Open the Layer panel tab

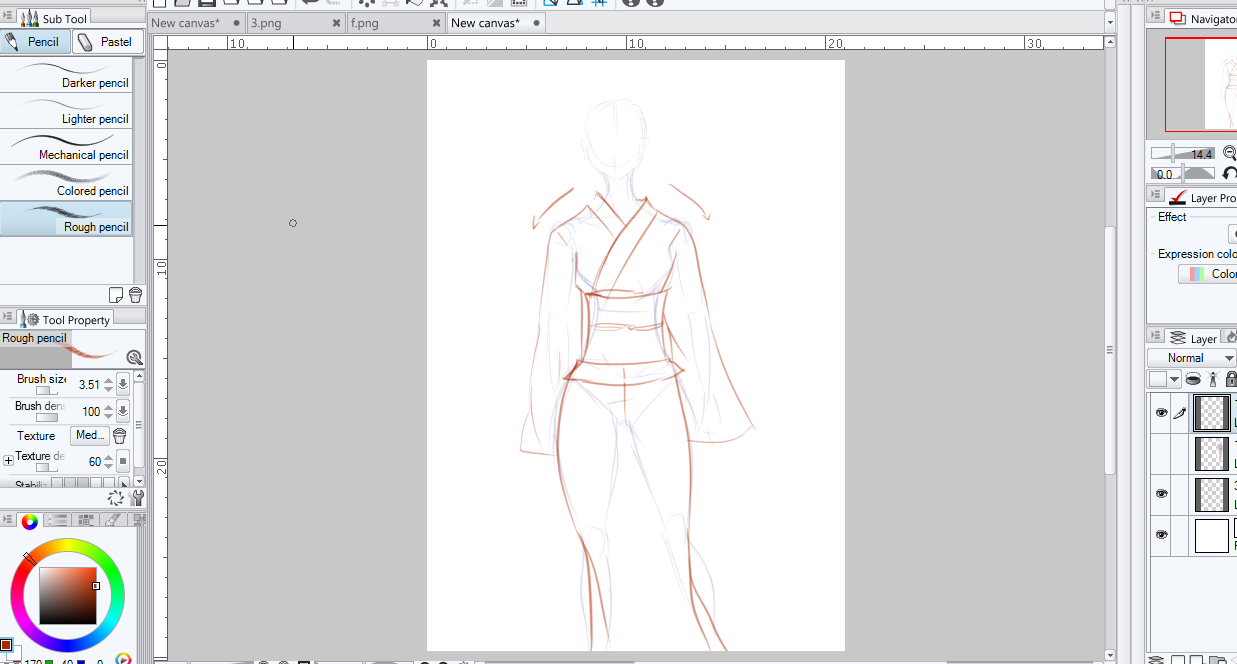click(x=1193, y=339)
